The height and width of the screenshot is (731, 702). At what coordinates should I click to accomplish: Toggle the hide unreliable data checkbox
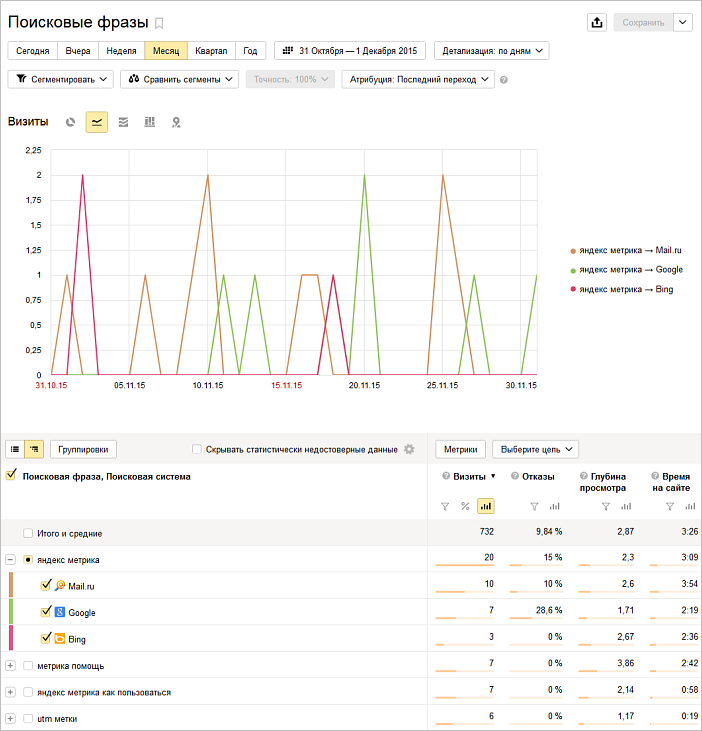click(x=197, y=449)
